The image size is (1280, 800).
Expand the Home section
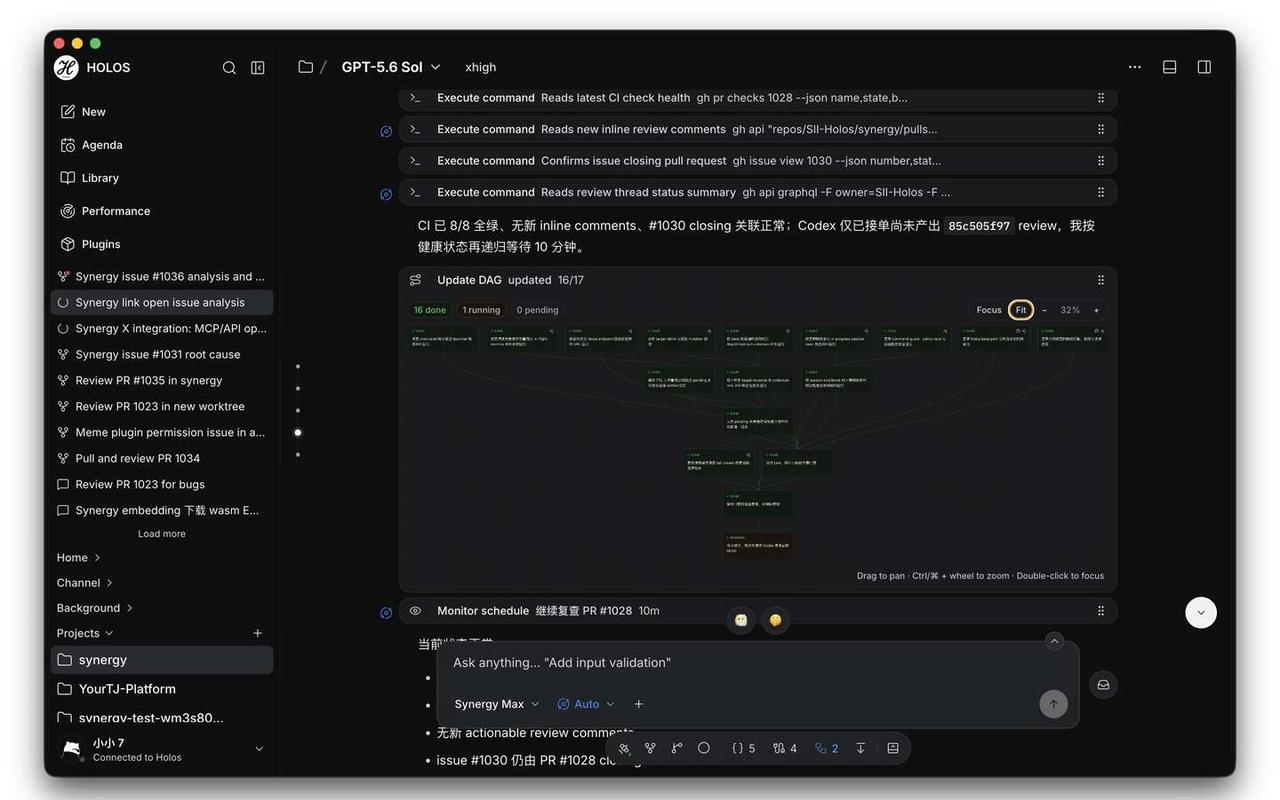coord(79,558)
